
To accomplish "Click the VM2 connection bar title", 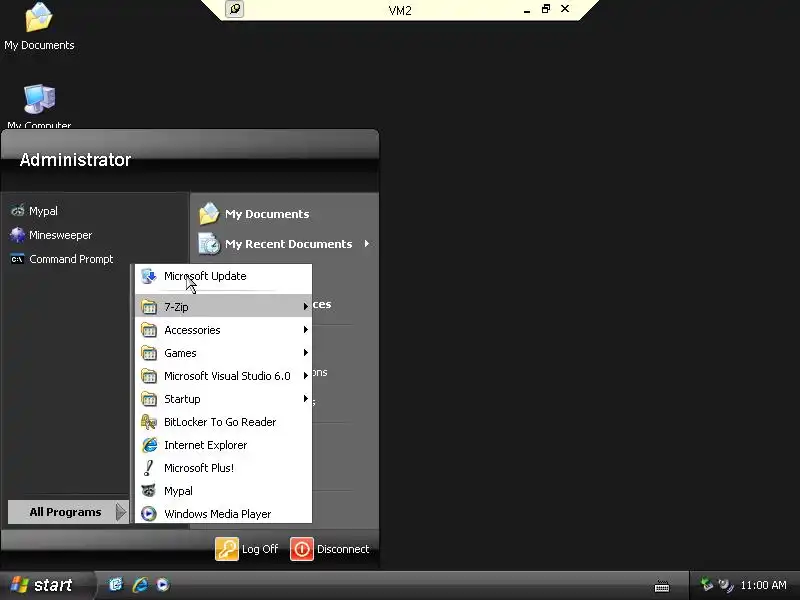I will click(400, 10).
